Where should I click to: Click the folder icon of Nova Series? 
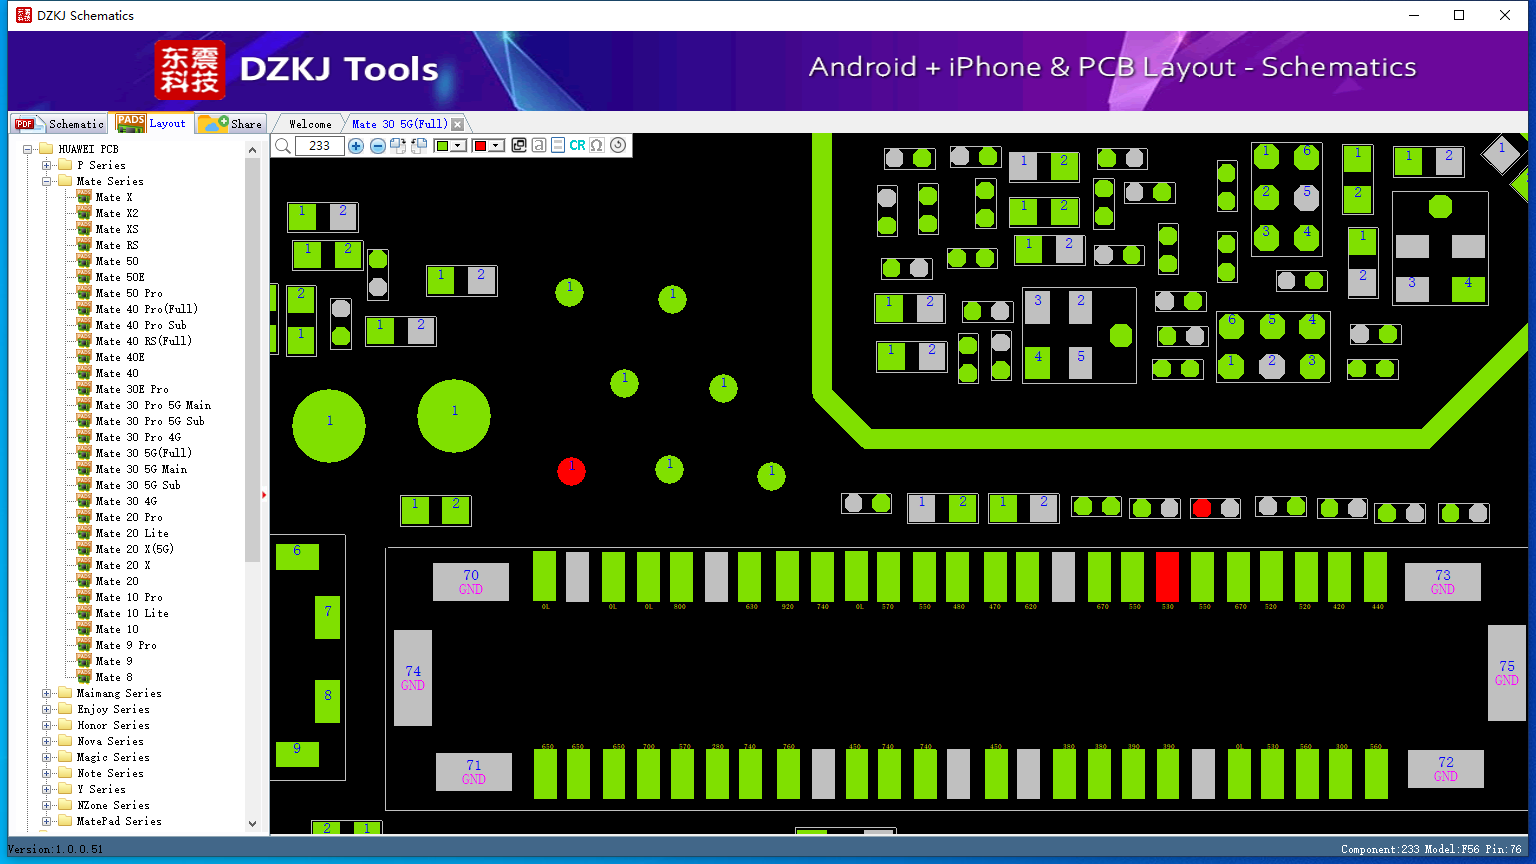[x=65, y=741]
